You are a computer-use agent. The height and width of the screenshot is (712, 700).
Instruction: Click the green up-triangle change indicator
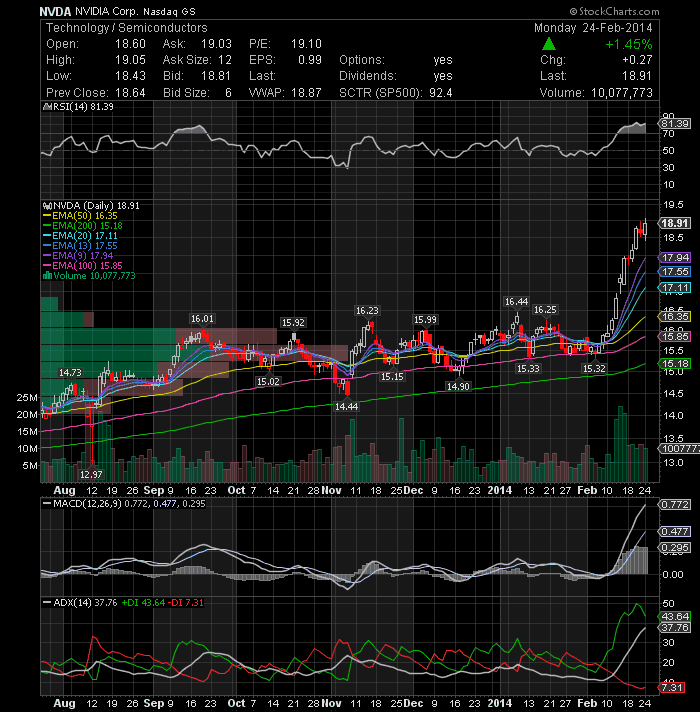pos(549,44)
